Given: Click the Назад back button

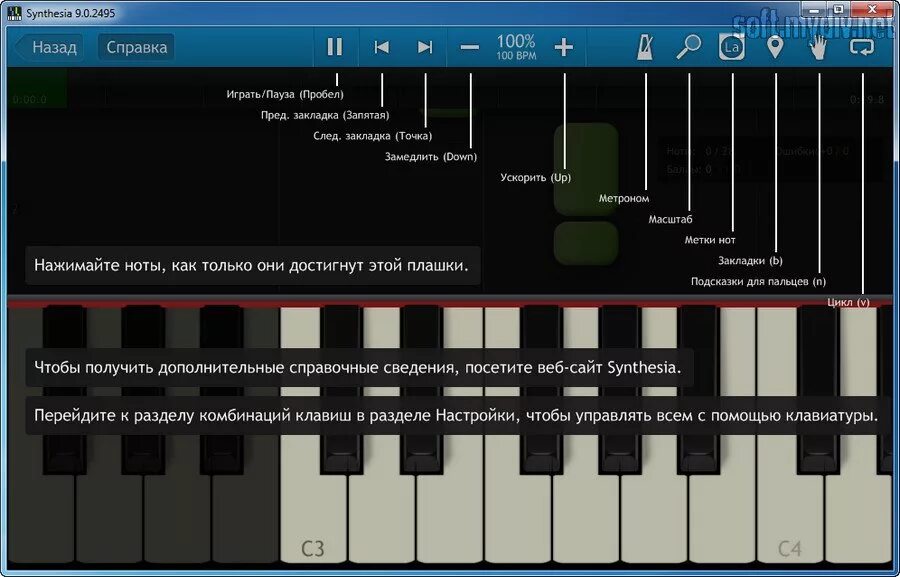Looking at the screenshot, I should tap(50, 47).
